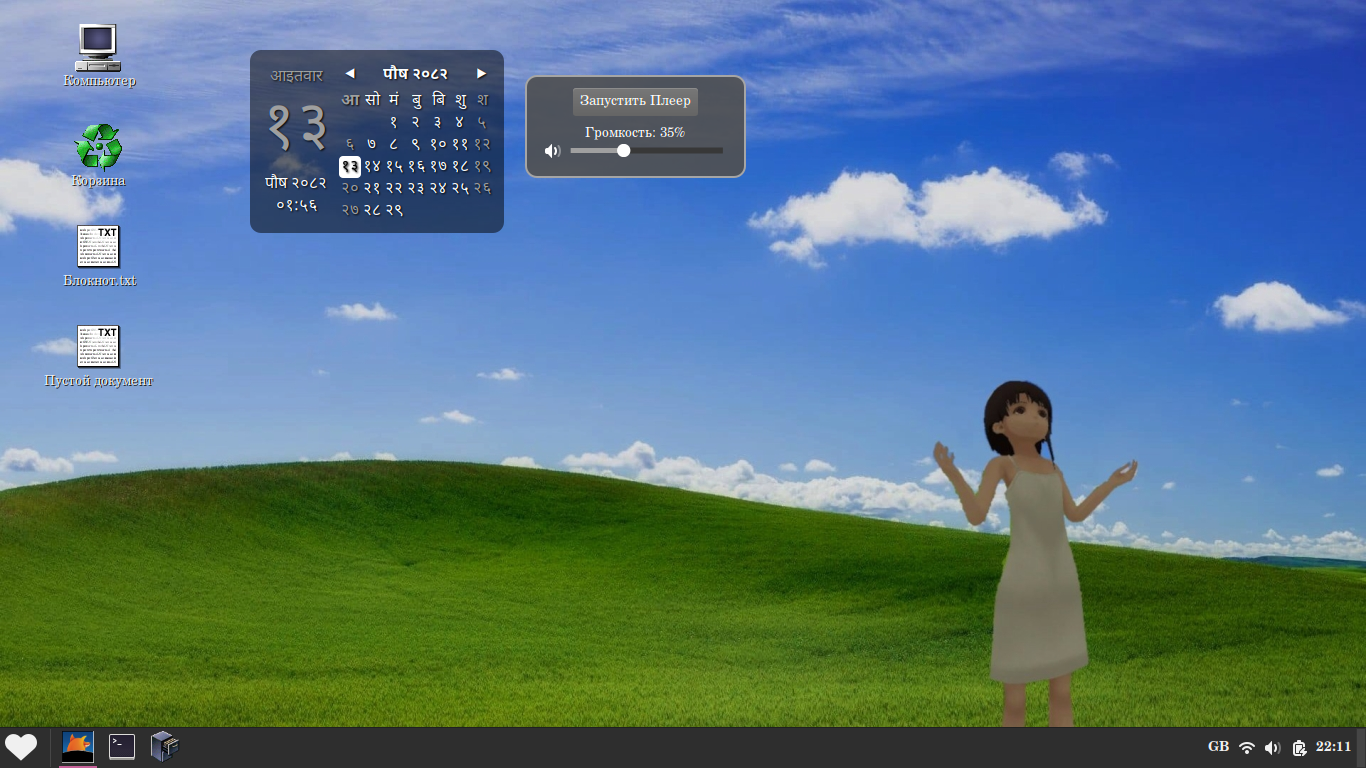
Task: Go to the next month in calendar
Action: [482, 73]
